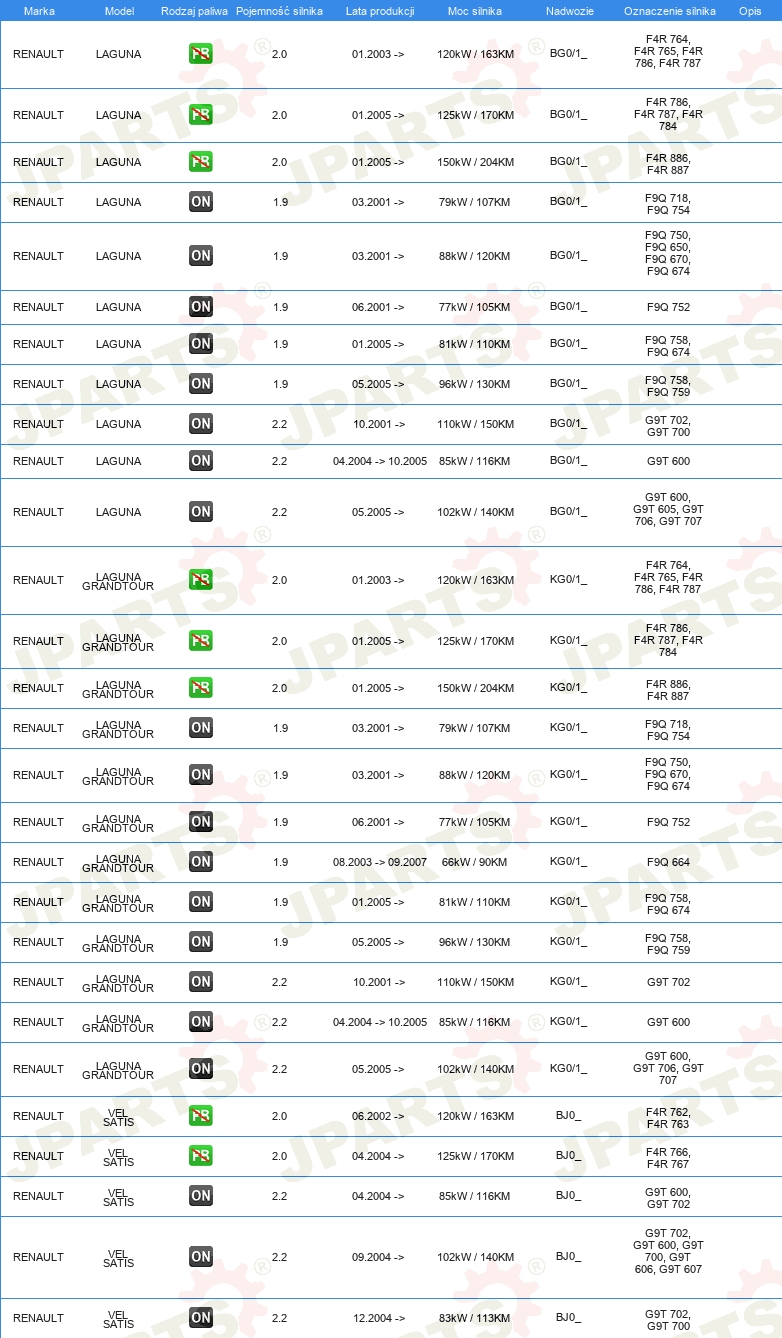The image size is (782, 1338).
Task: Select the 66kW / 90KM power cell
Action: pos(475,862)
